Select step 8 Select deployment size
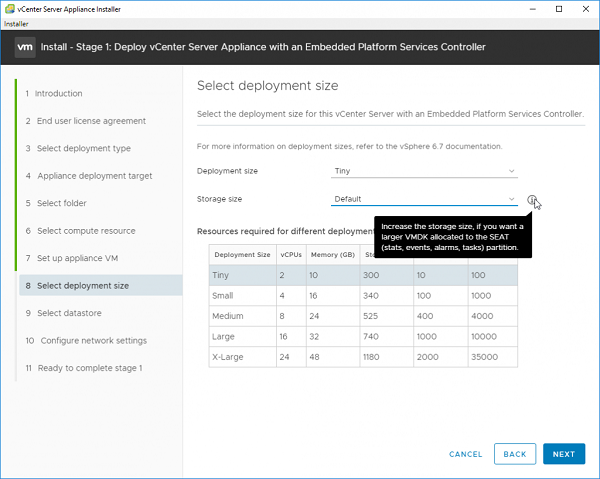Screen dimensions: 600x479 pyautogui.click(x=101, y=285)
